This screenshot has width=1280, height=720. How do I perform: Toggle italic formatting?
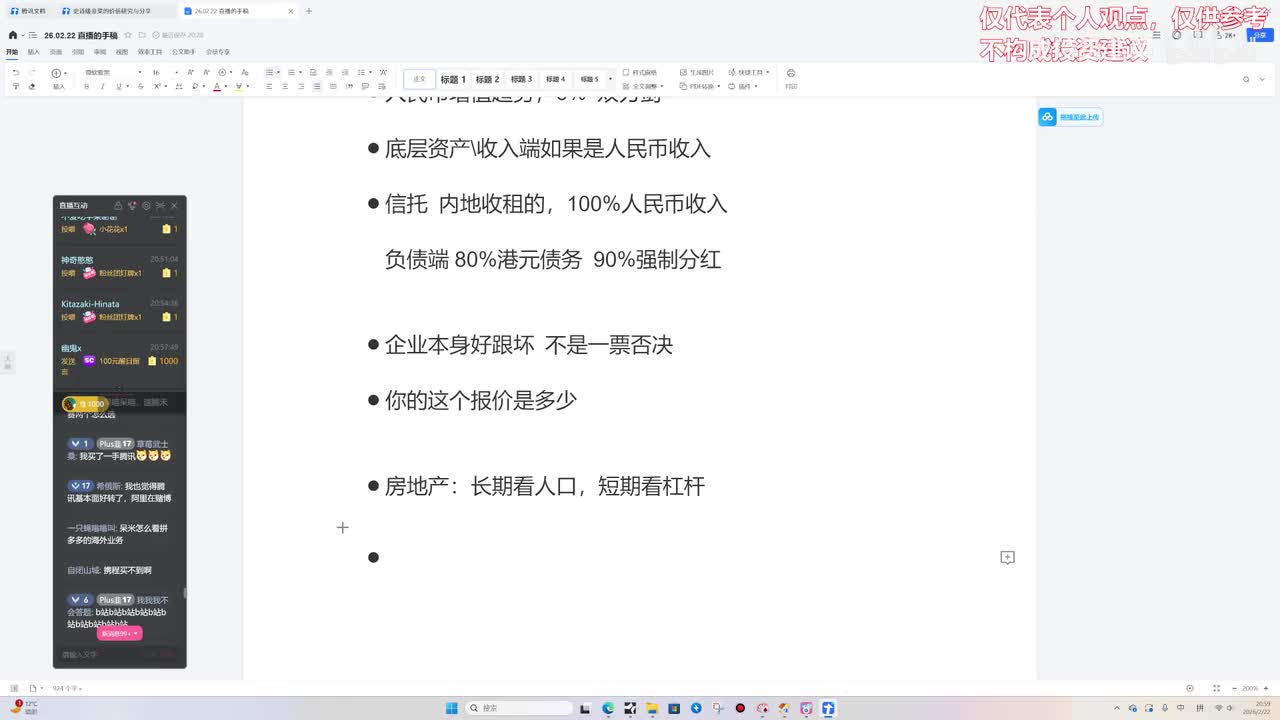tap(102, 86)
